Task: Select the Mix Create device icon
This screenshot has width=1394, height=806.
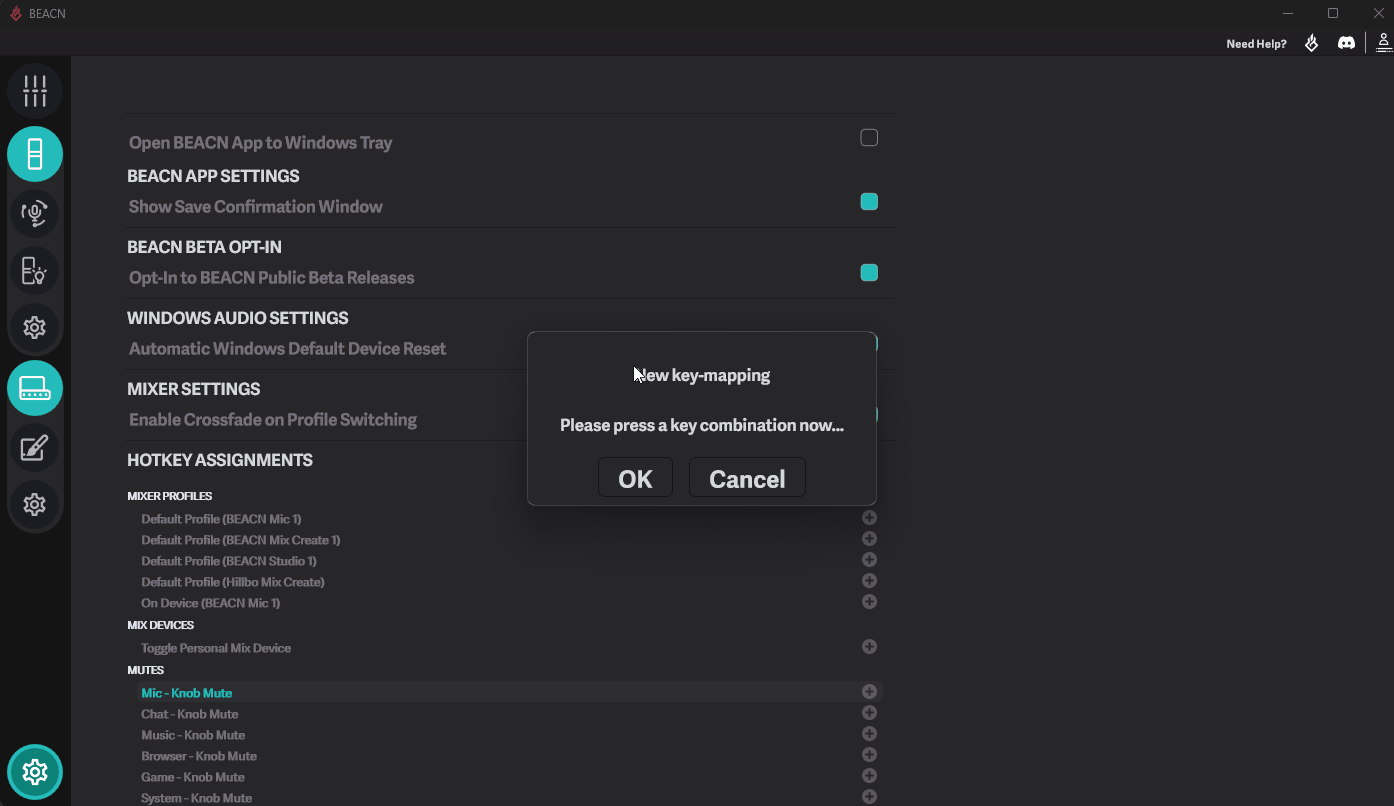Action: pyautogui.click(x=35, y=388)
